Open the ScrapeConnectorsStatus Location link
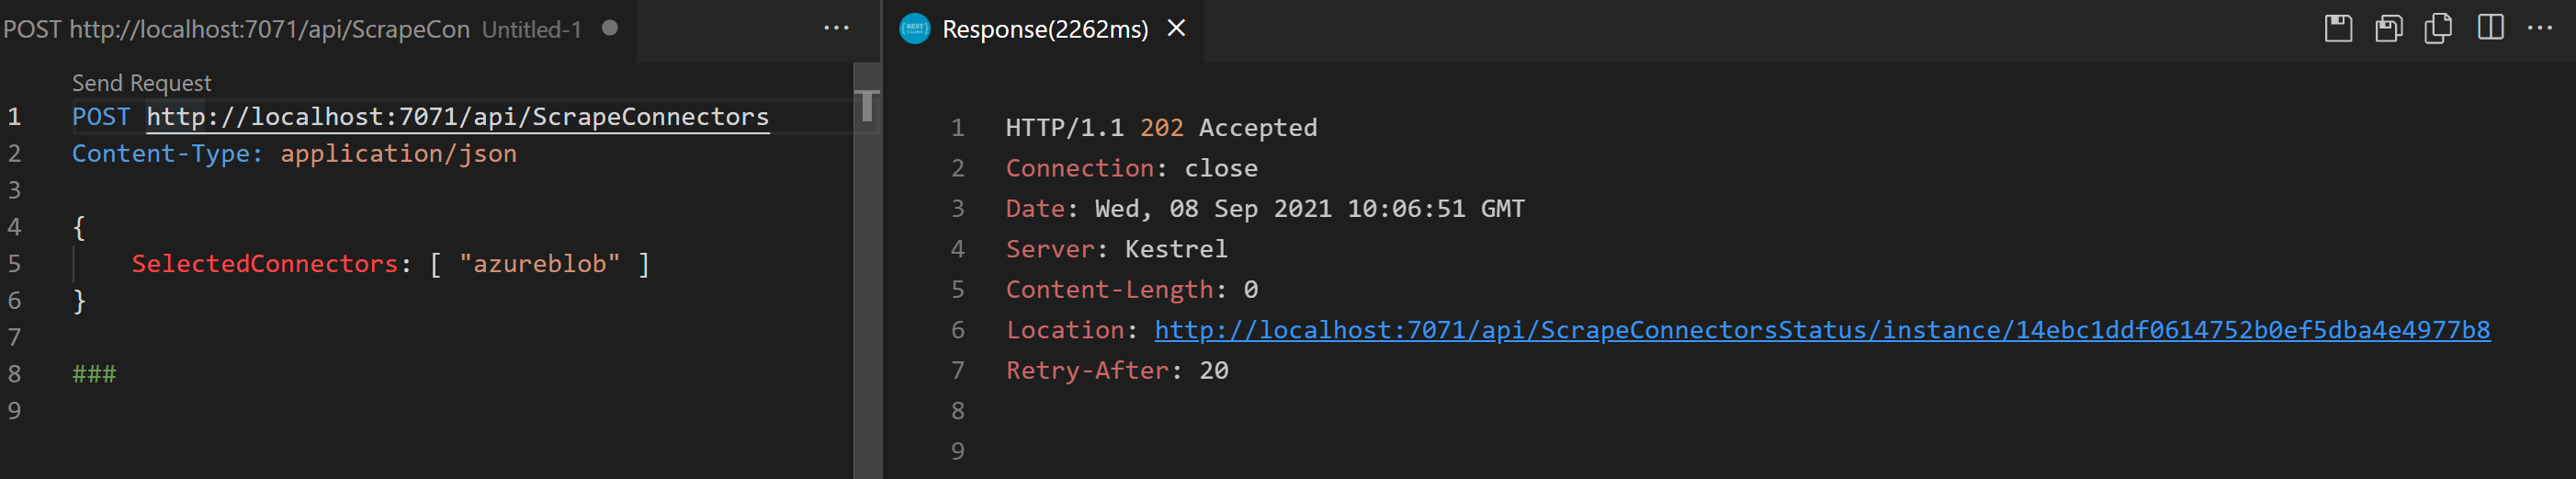 tap(1821, 330)
